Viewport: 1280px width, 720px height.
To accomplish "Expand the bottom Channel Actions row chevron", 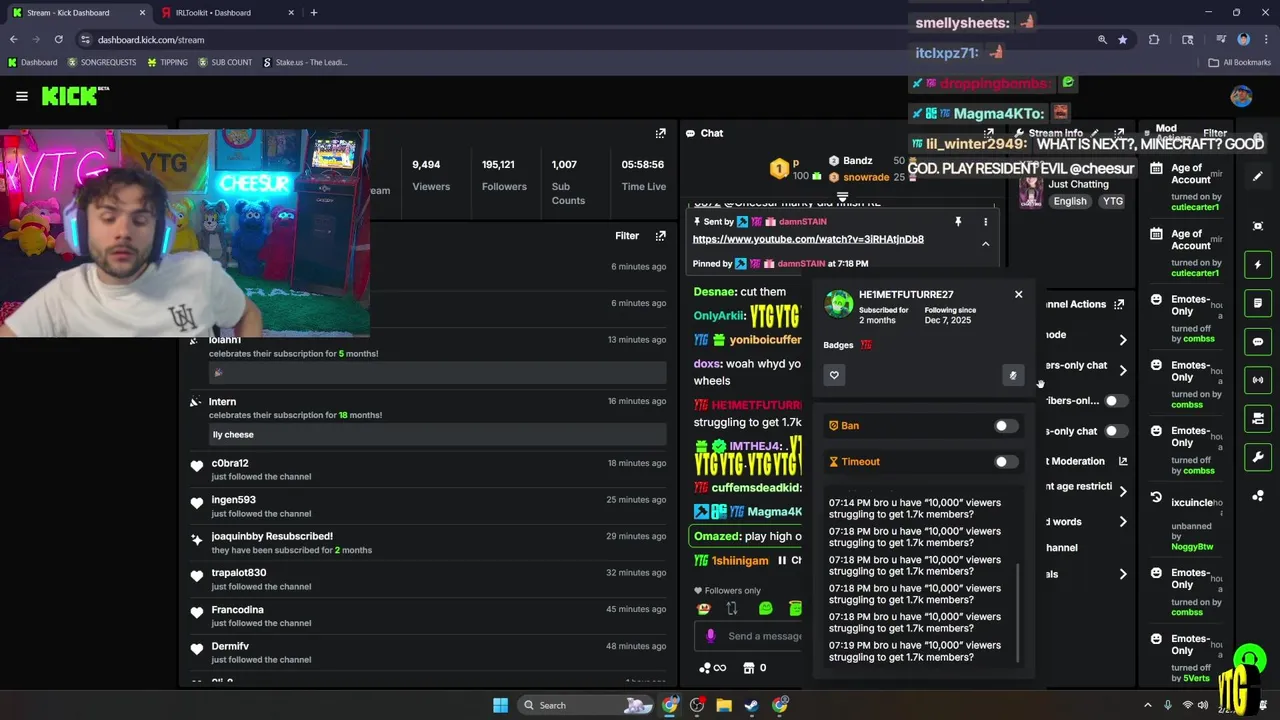I will pyautogui.click(x=1122, y=574).
